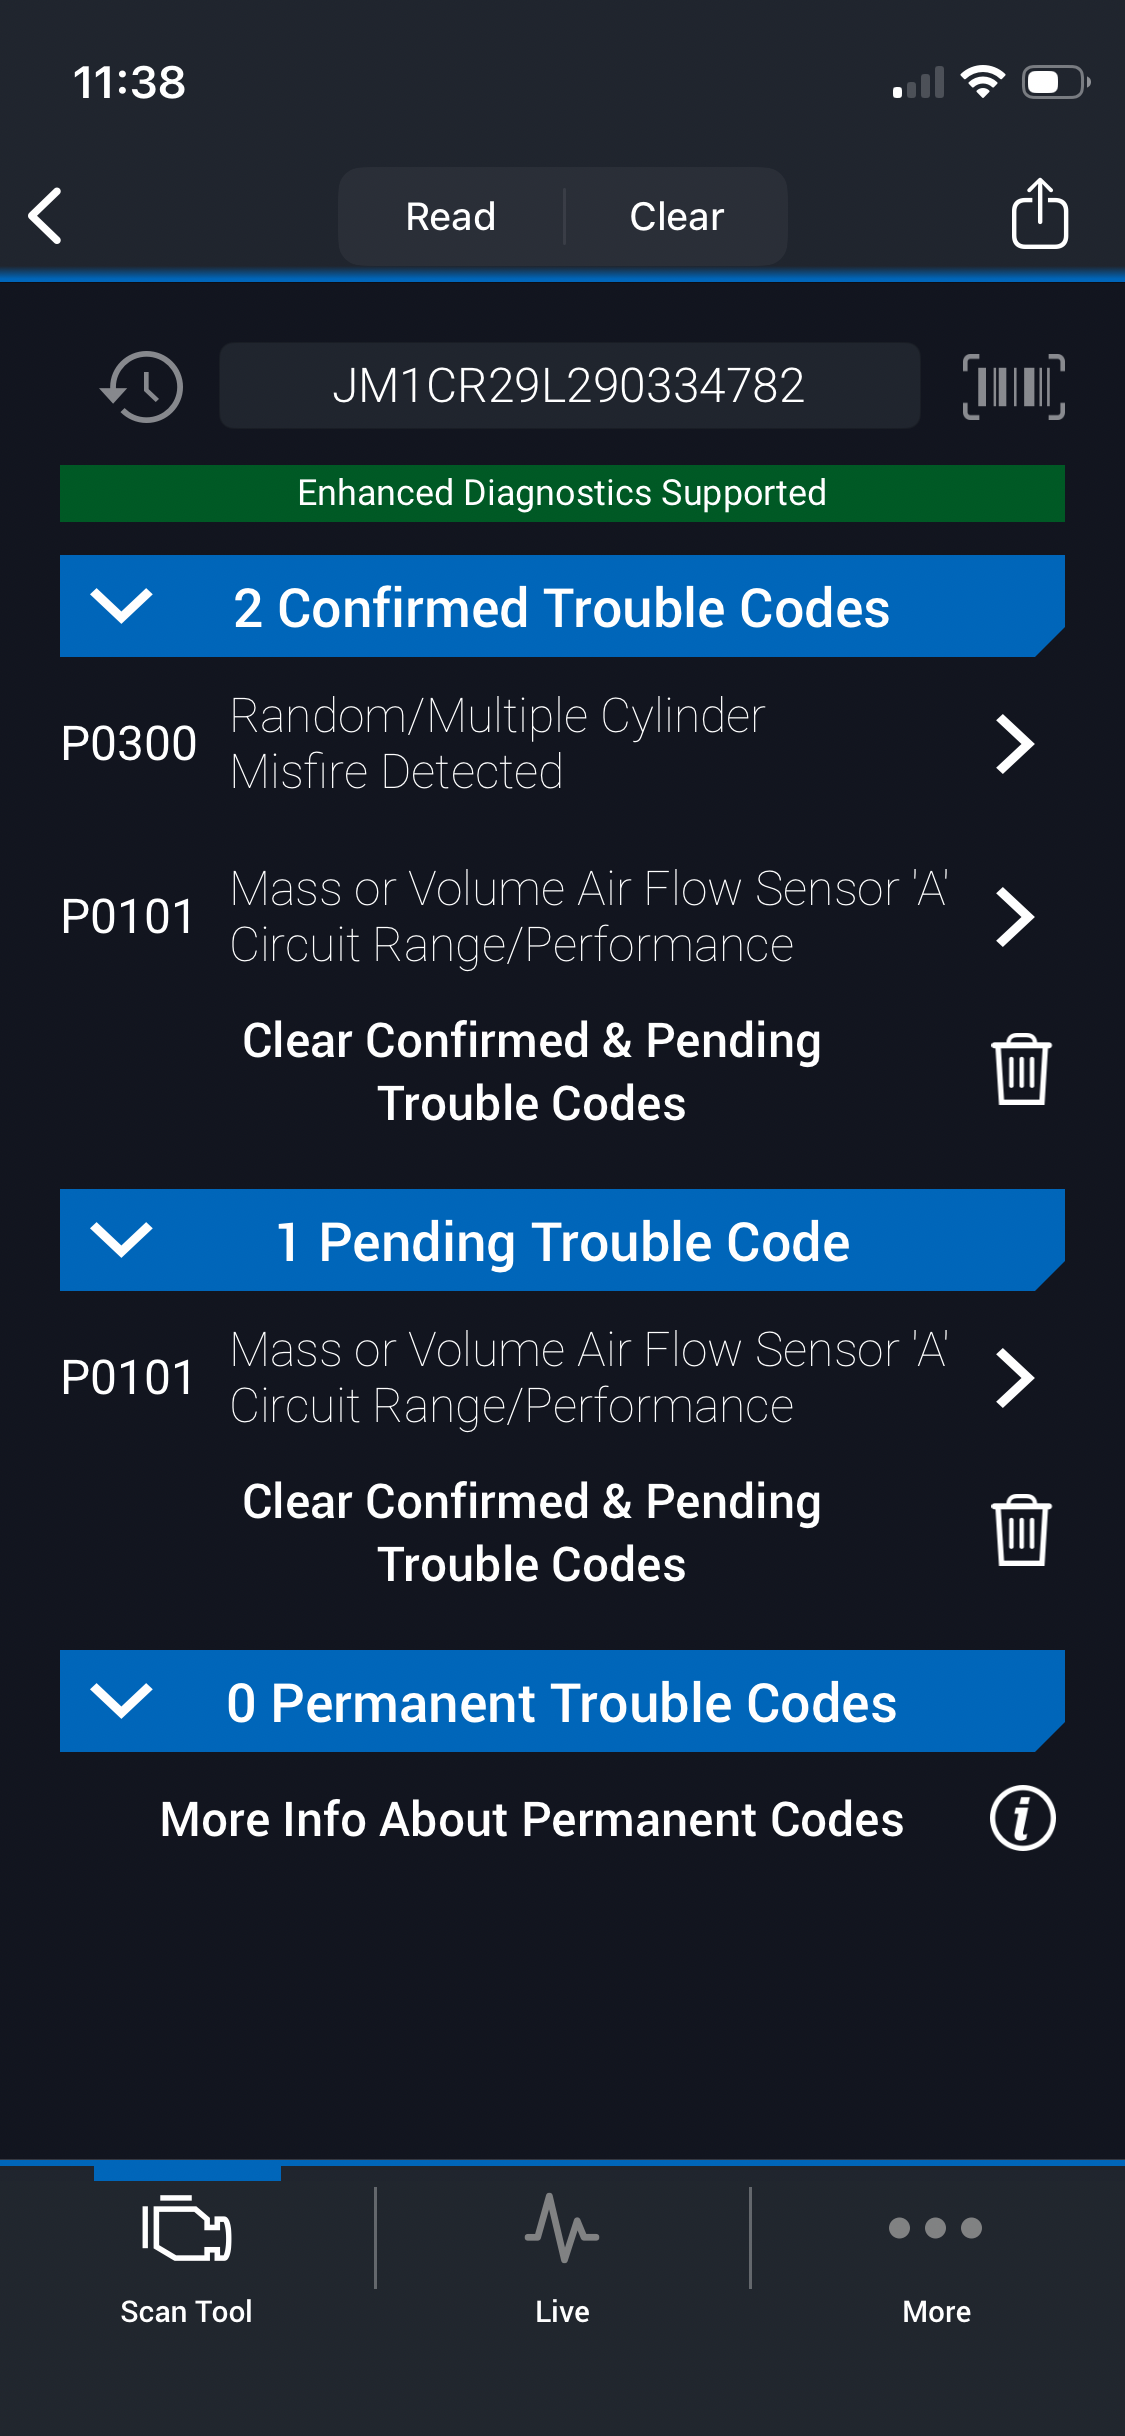Viewport: 1125px width, 2436px height.
Task: Tap the back arrow icon
Action: [x=46, y=216]
